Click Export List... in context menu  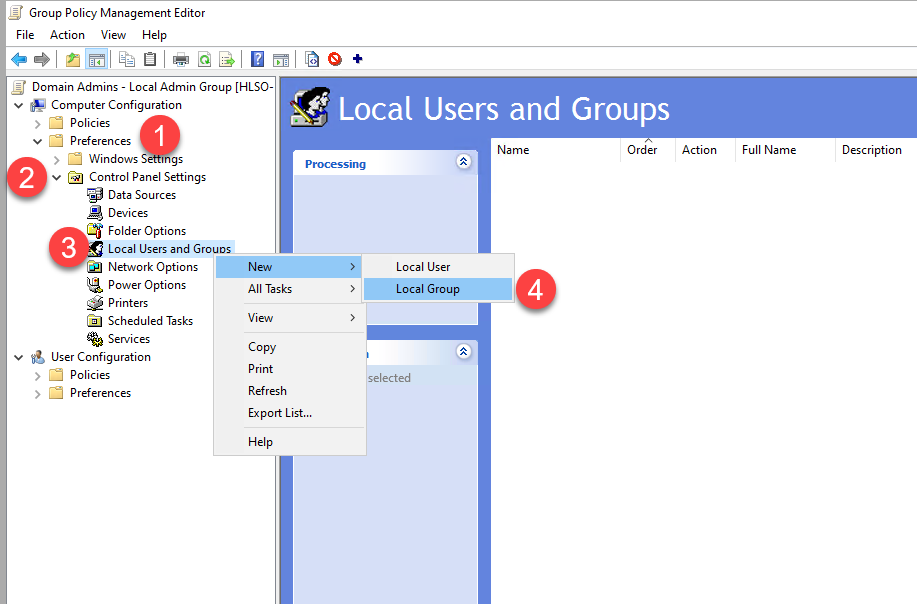[279, 413]
